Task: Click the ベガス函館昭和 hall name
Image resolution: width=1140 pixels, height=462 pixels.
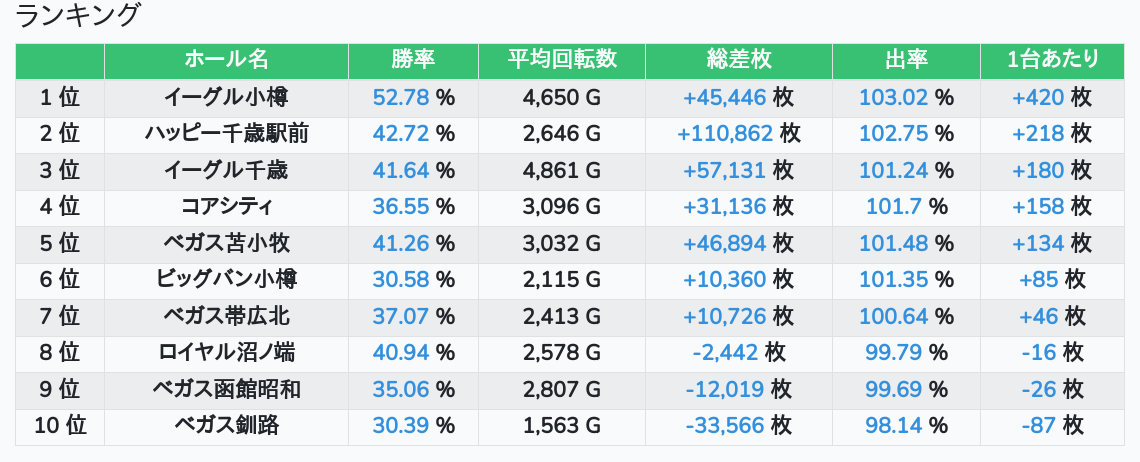Action: [226, 390]
